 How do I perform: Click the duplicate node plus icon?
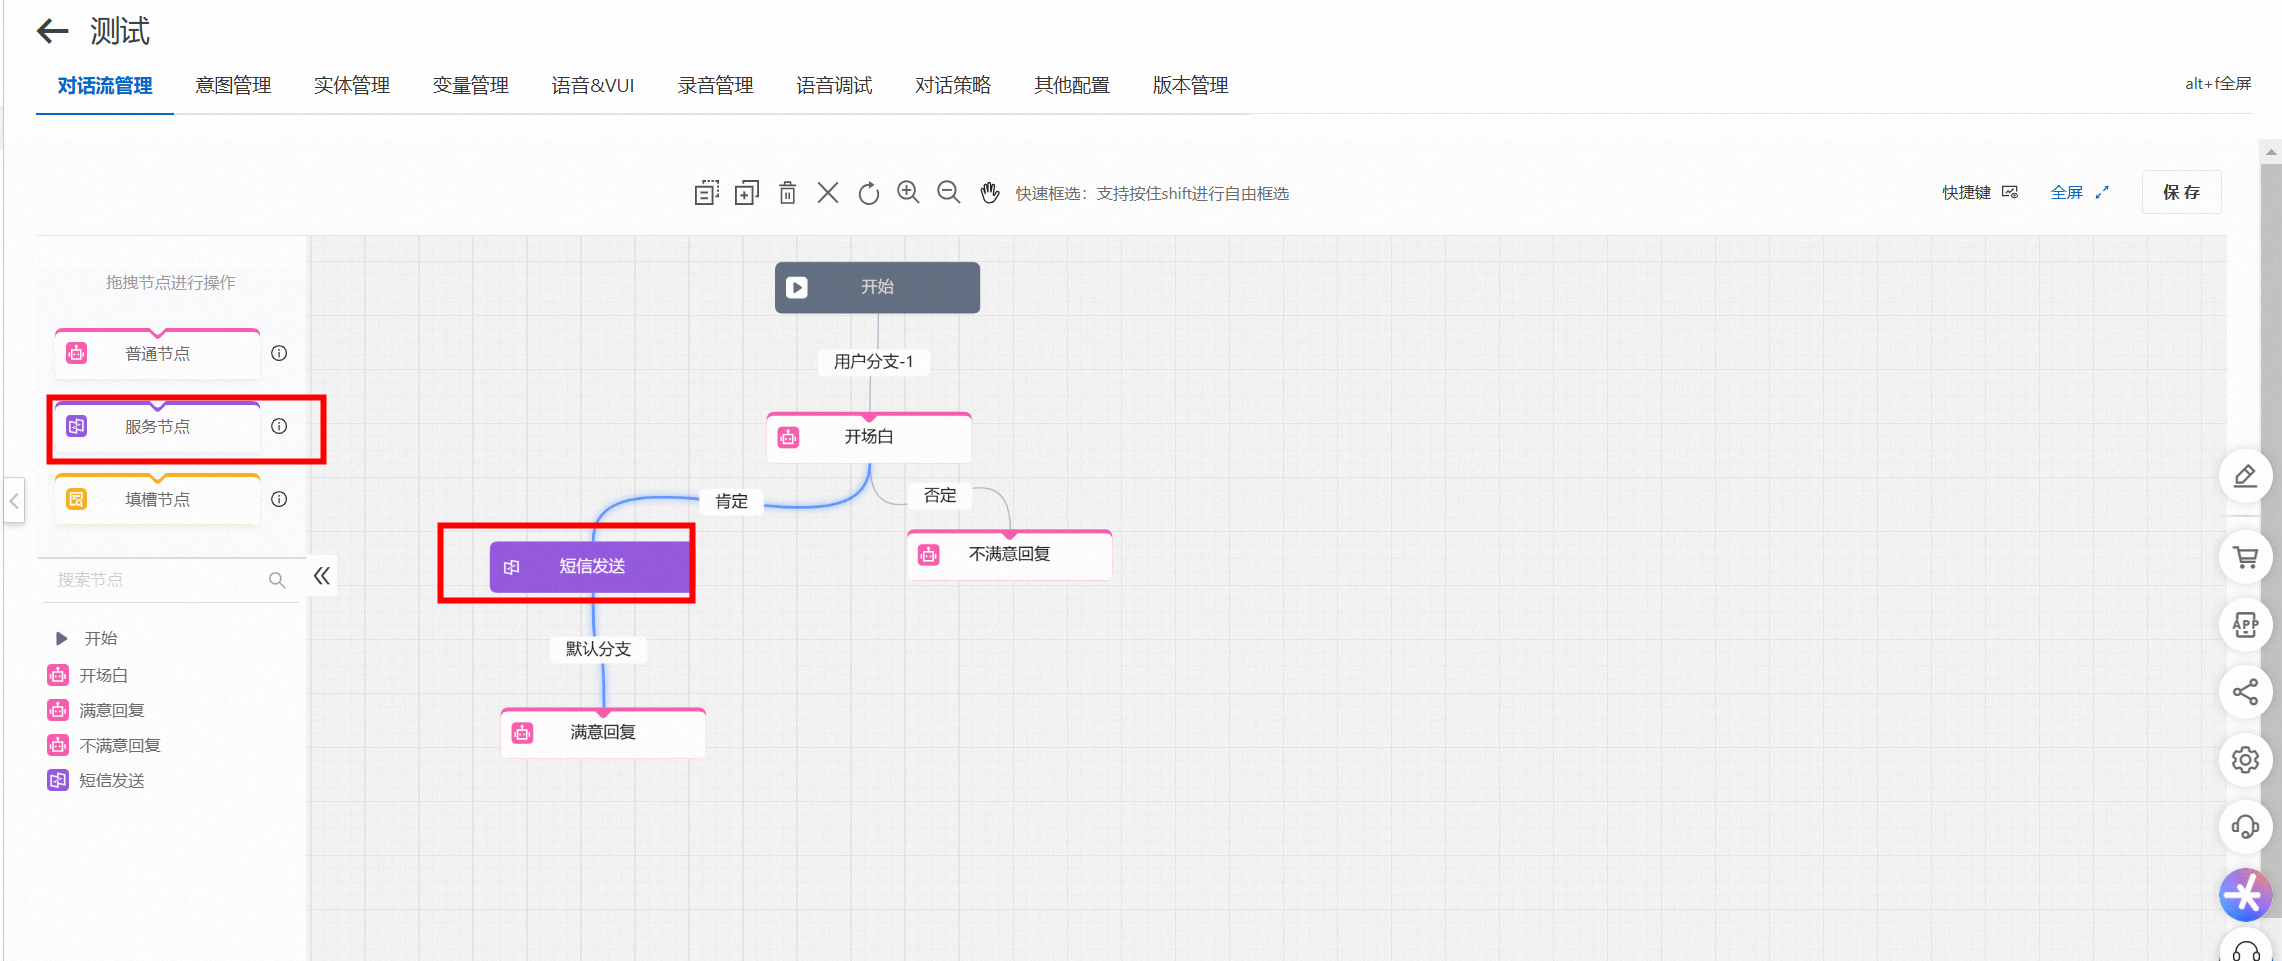tap(747, 192)
